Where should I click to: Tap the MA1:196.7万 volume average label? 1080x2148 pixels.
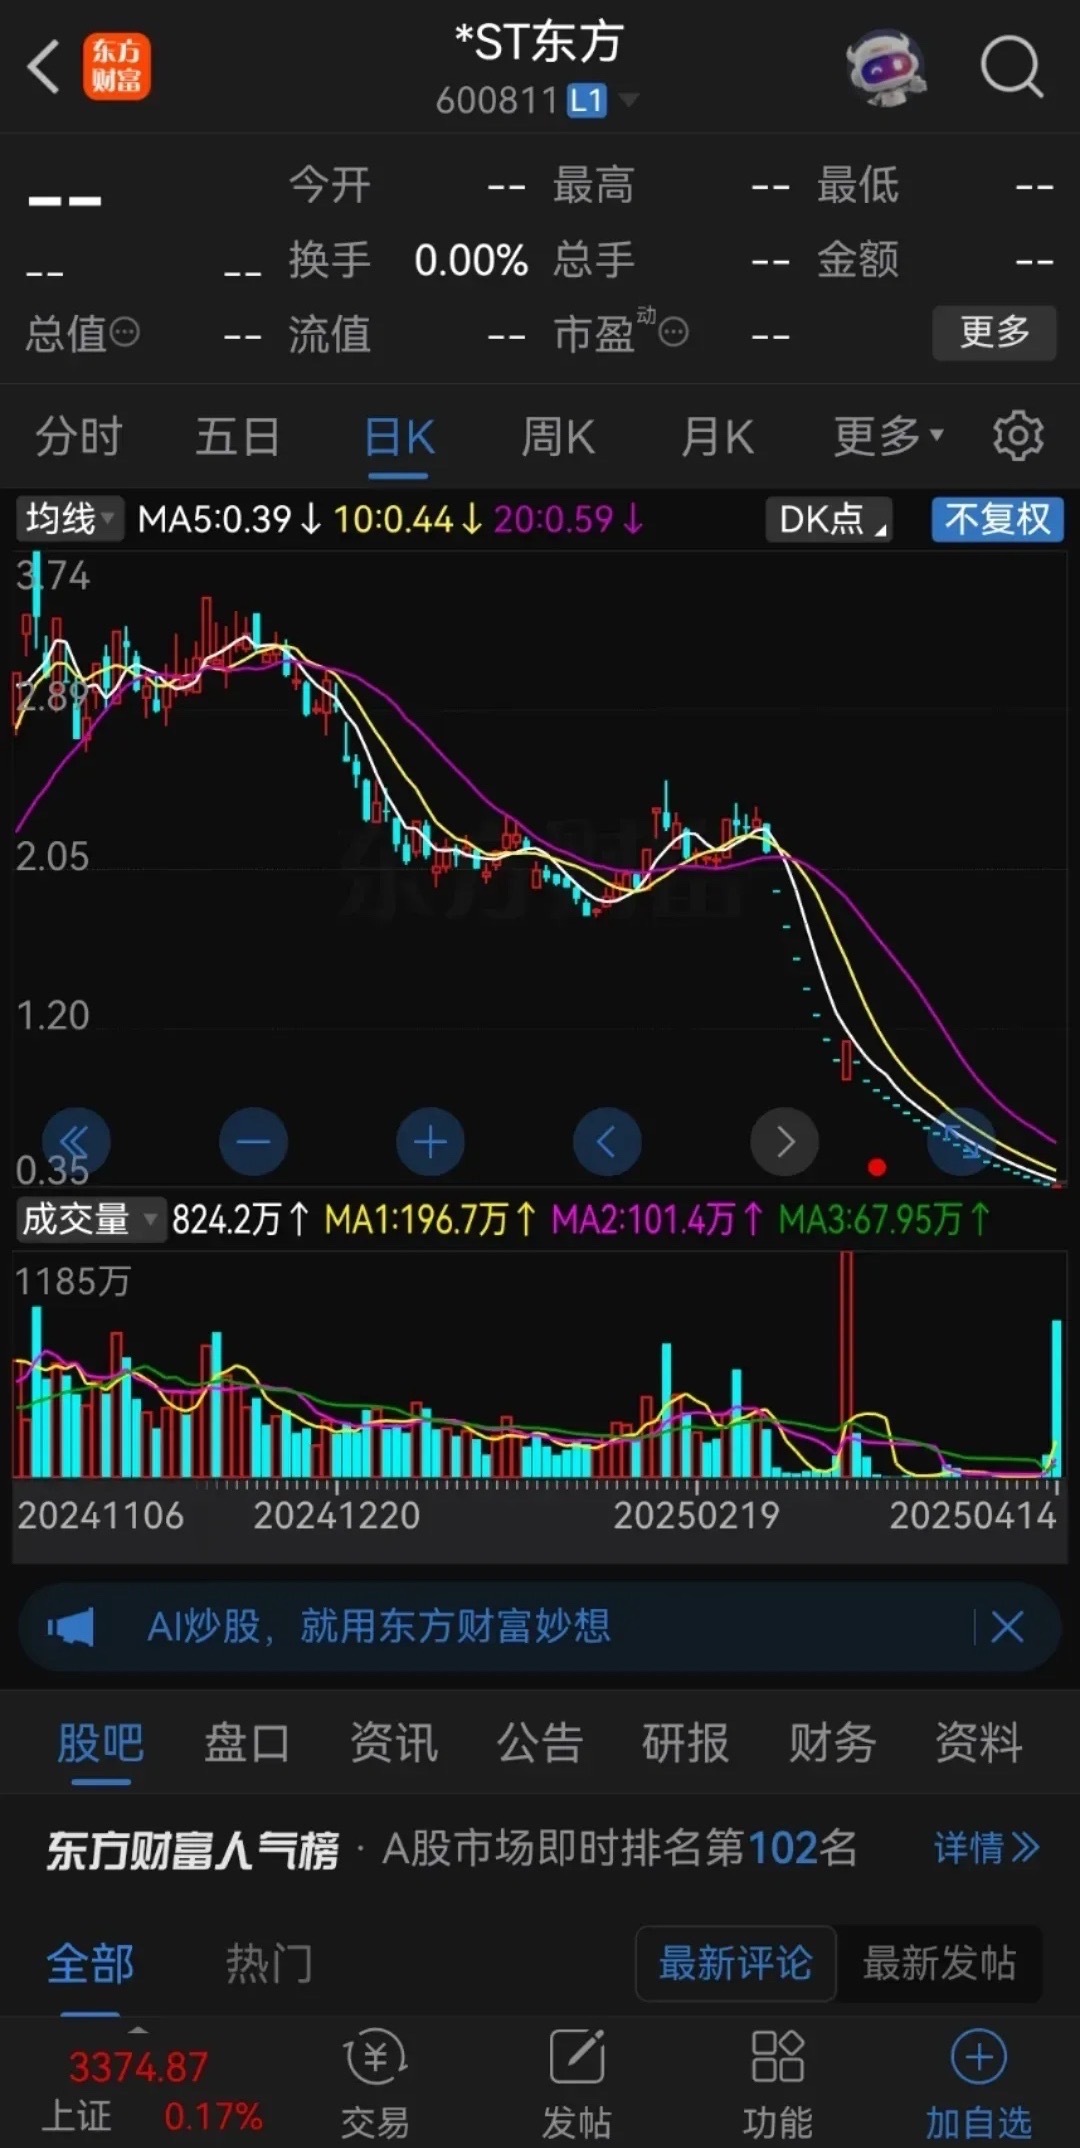point(430,1219)
